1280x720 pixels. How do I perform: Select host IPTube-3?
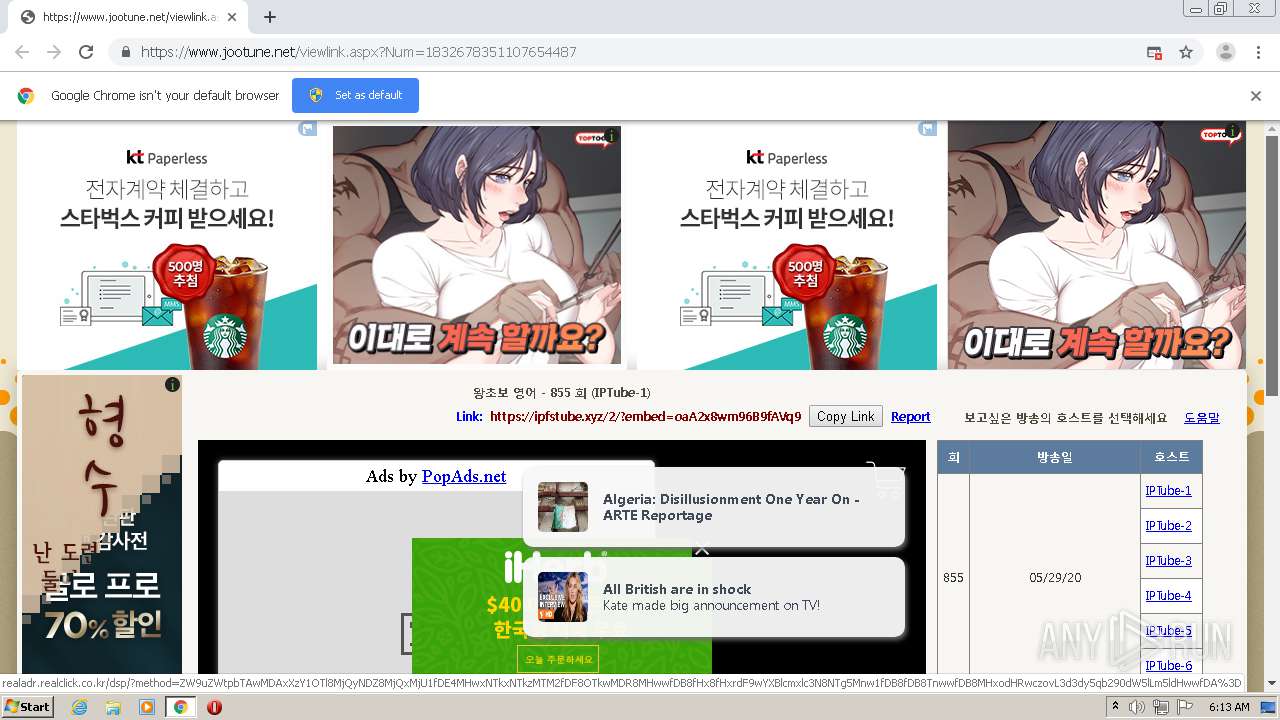[1168, 561]
